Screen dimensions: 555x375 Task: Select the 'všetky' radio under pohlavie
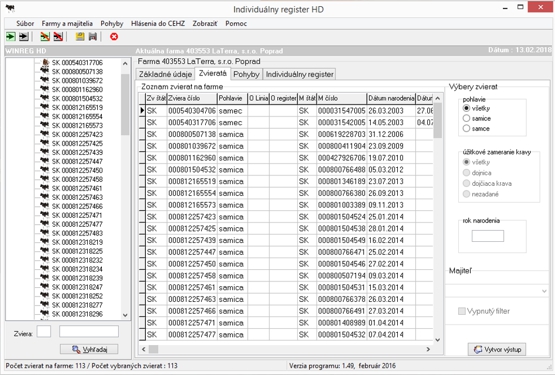click(x=467, y=108)
